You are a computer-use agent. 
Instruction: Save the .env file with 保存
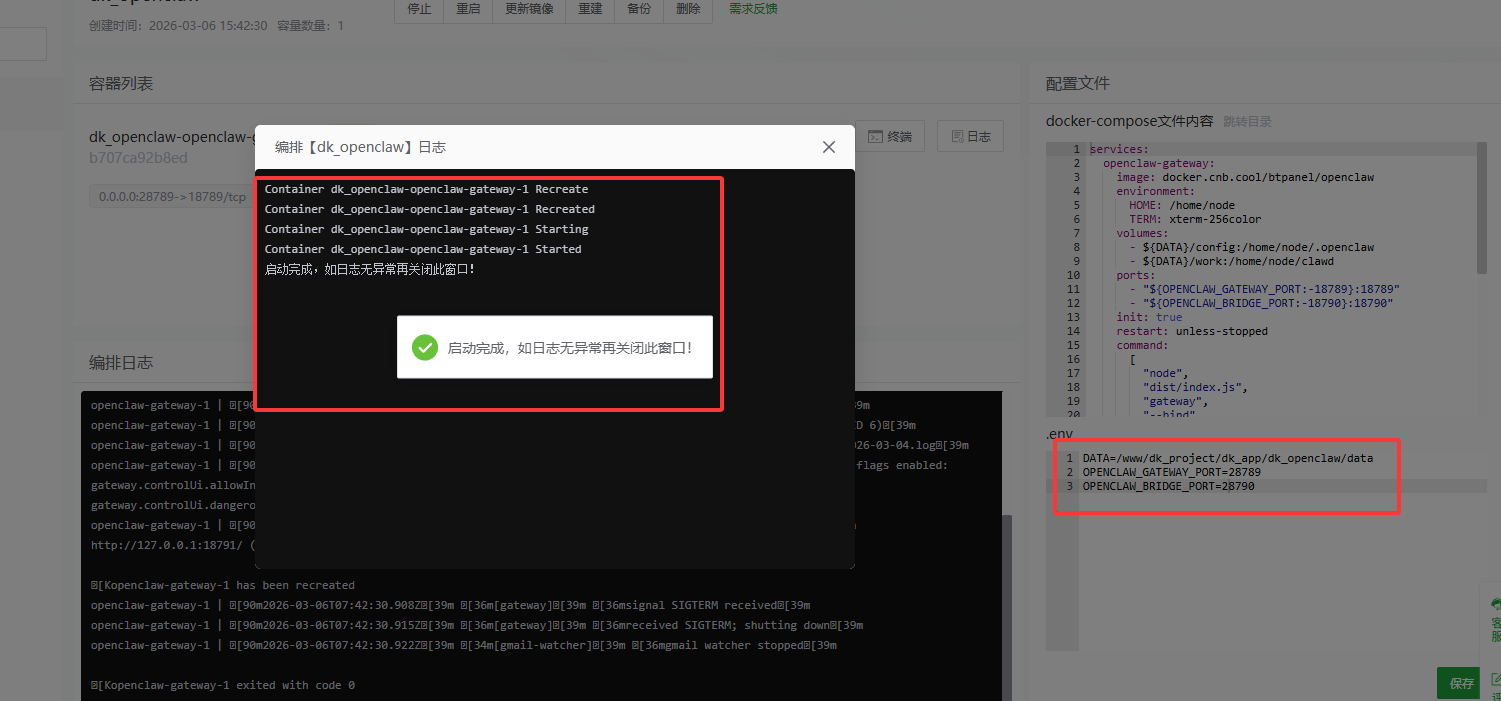tap(1458, 683)
